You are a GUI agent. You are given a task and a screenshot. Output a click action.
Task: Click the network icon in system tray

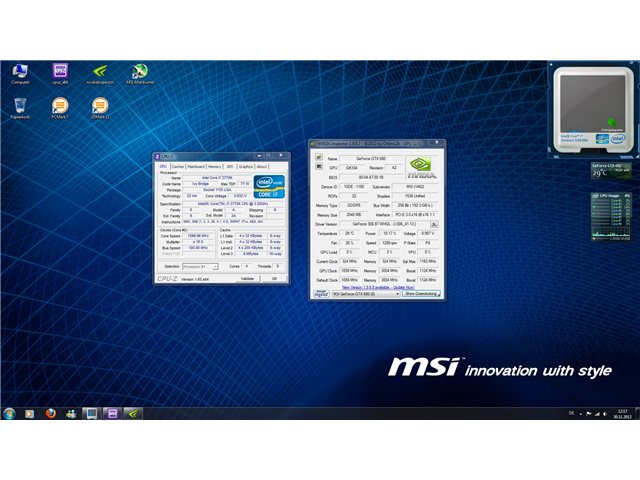(597, 414)
